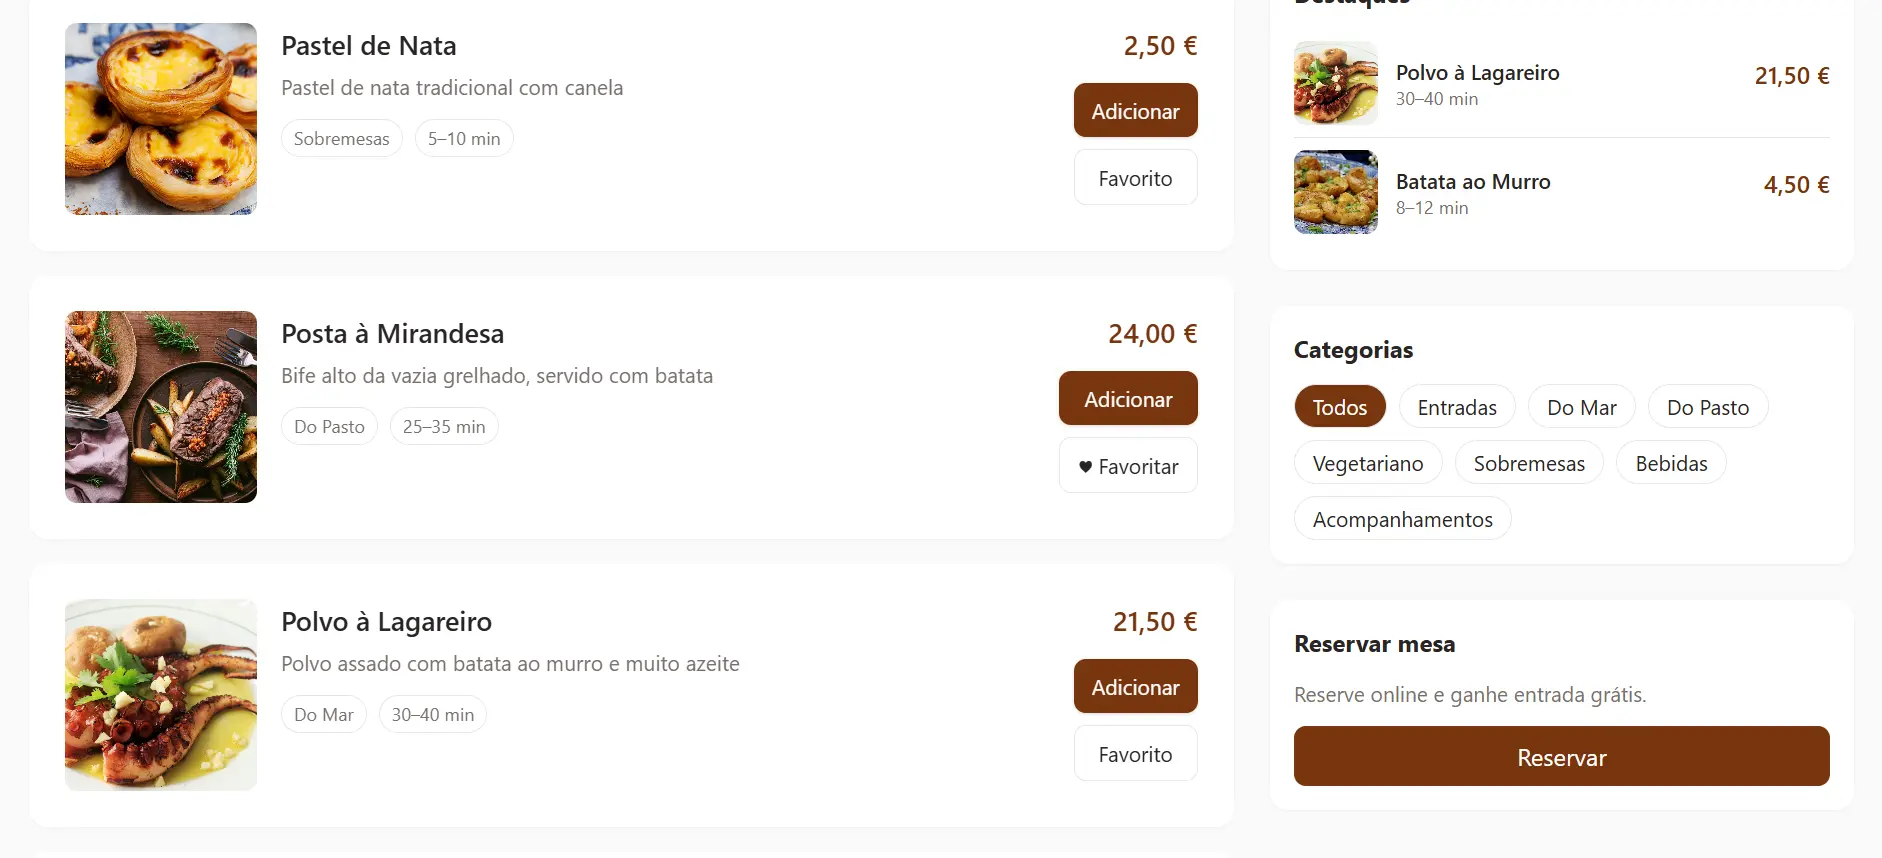Image resolution: width=1882 pixels, height=858 pixels.
Task: Filter menu by Sobremesas category
Action: pos(1529,462)
